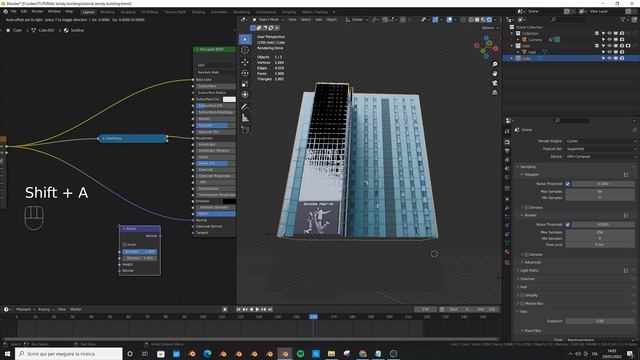The height and width of the screenshot is (360, 640).
Task: Open the Feature Set dropdown
Action: point(601,149)
